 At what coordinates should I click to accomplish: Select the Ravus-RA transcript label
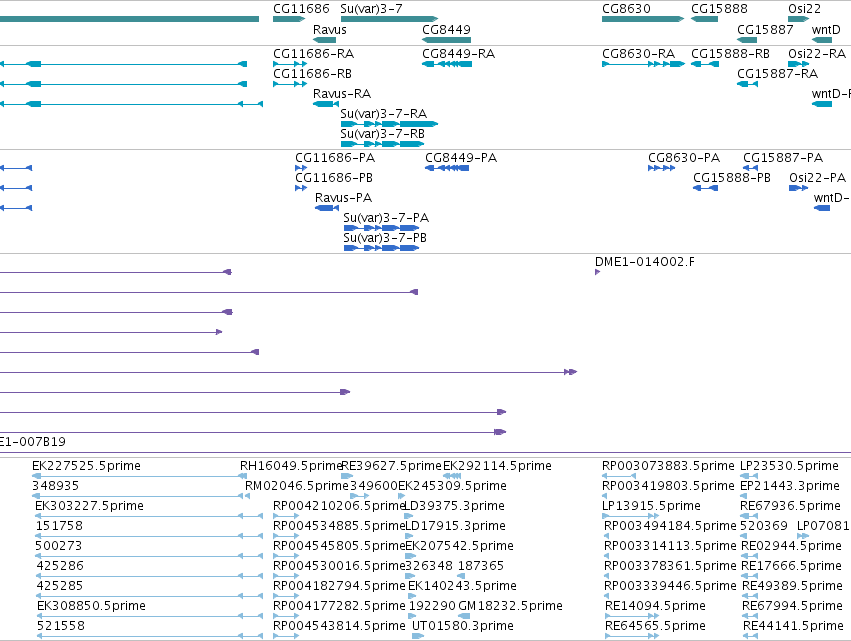[x=342, y=94]
